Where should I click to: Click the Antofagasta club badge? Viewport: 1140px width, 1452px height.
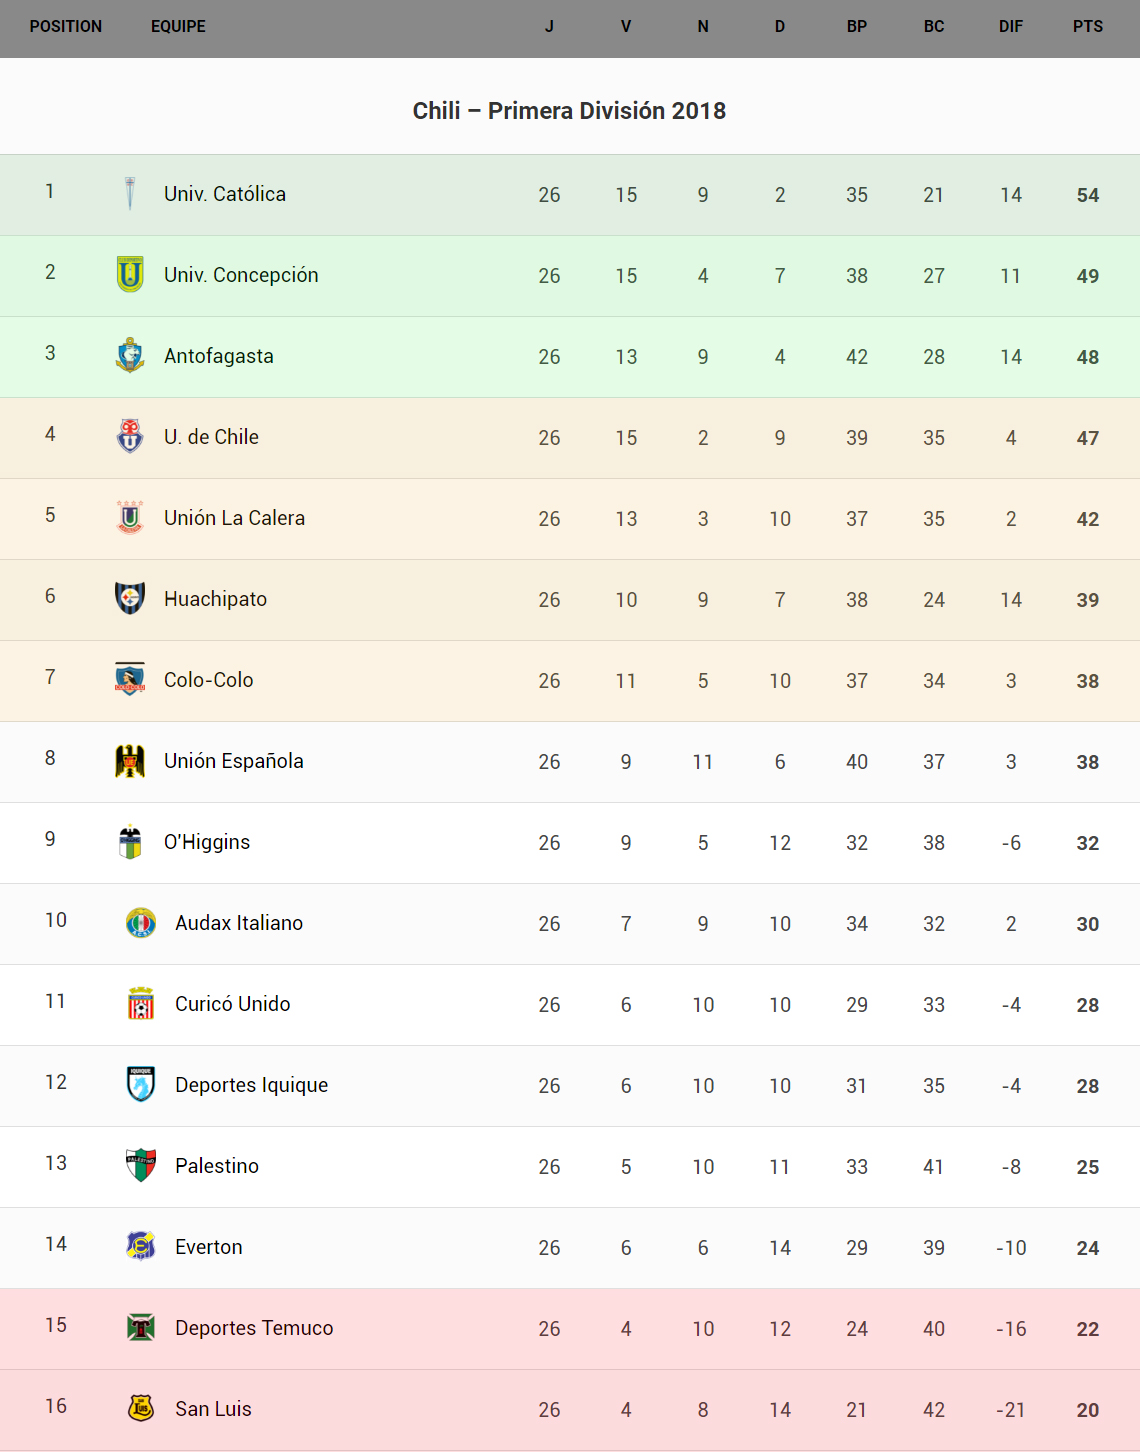(x=130, y=356)
